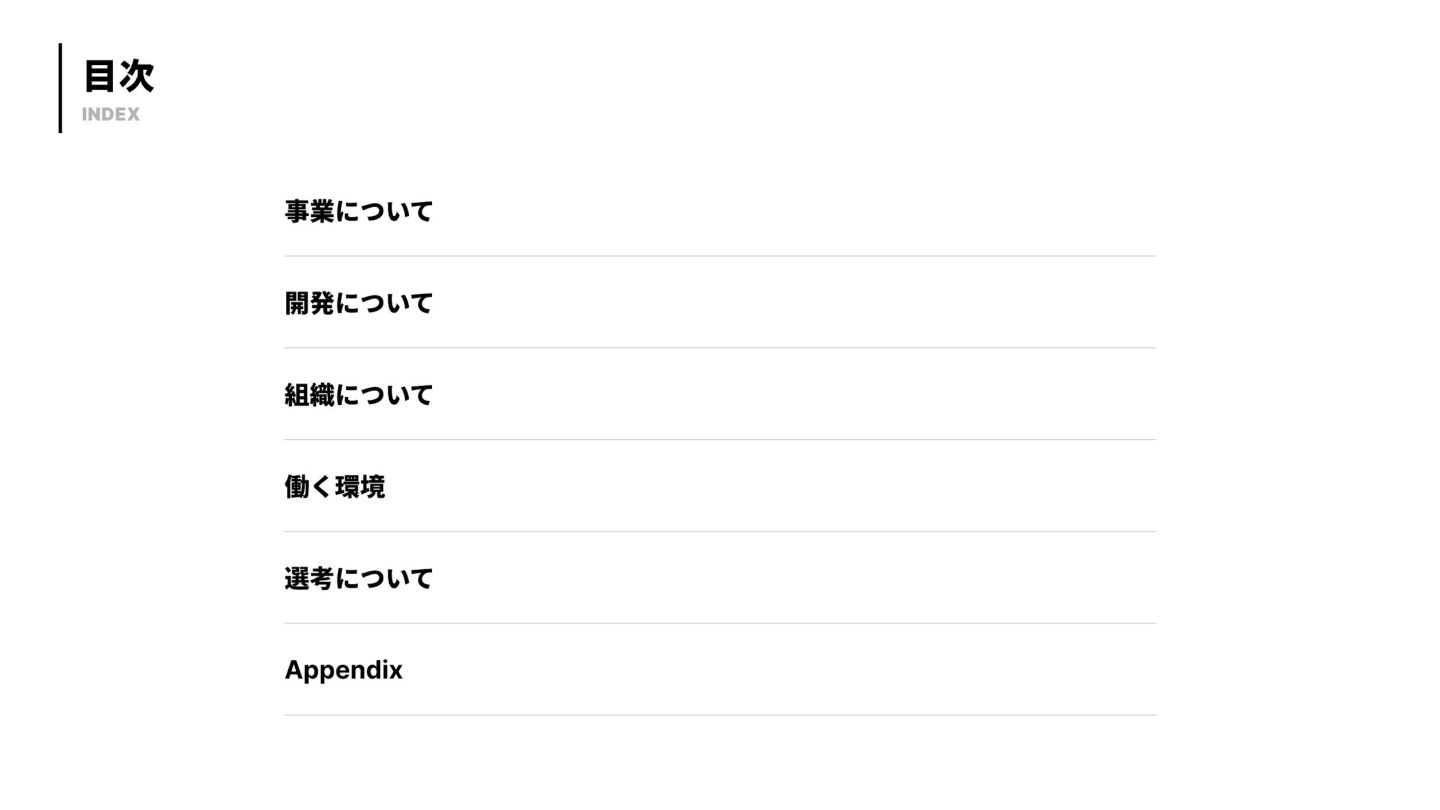Image resolution: width=1440 pixels, height=810 pixels.
Task: Go to the 開発について entry
Action: [x=358, y=304]
